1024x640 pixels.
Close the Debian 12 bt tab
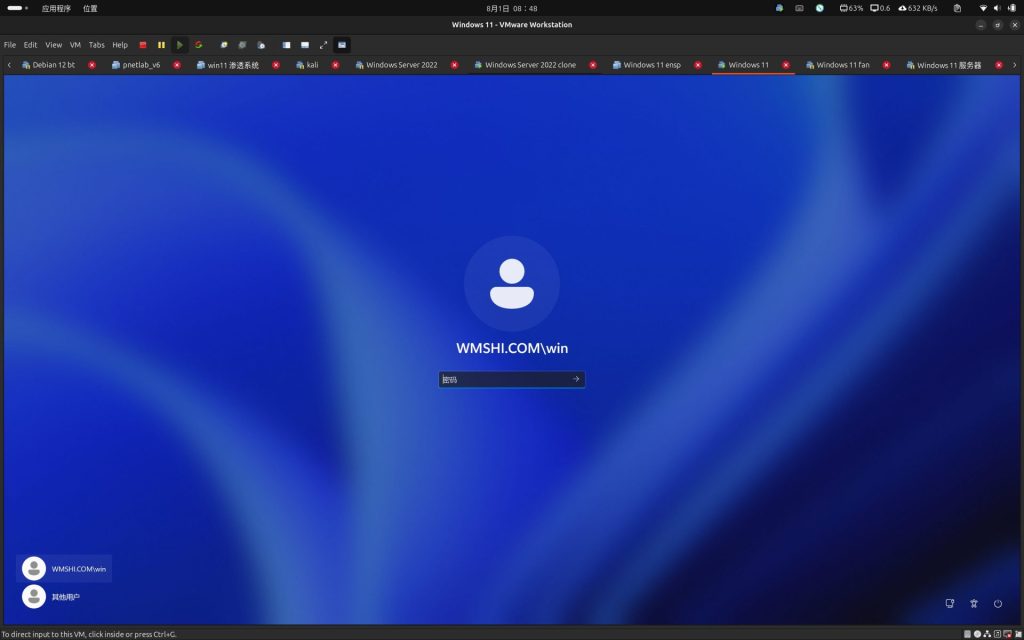[92, 65]
